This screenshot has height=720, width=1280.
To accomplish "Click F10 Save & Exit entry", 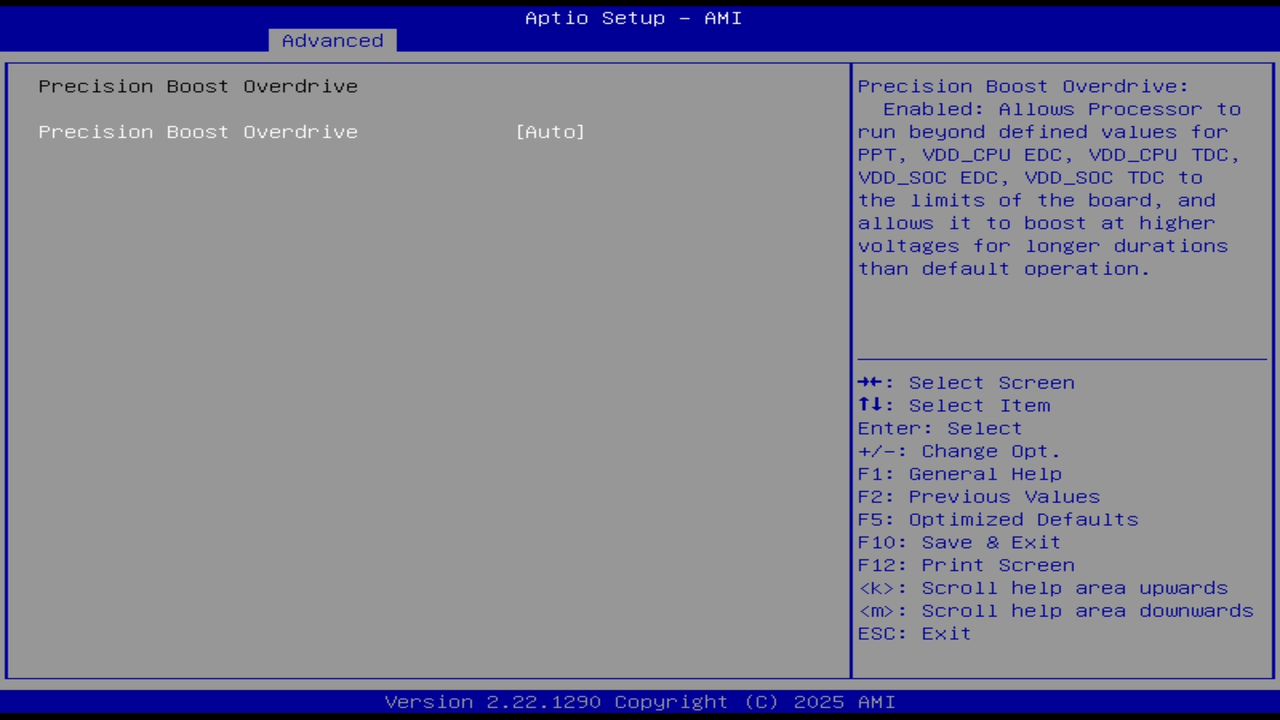I will 958,542.
